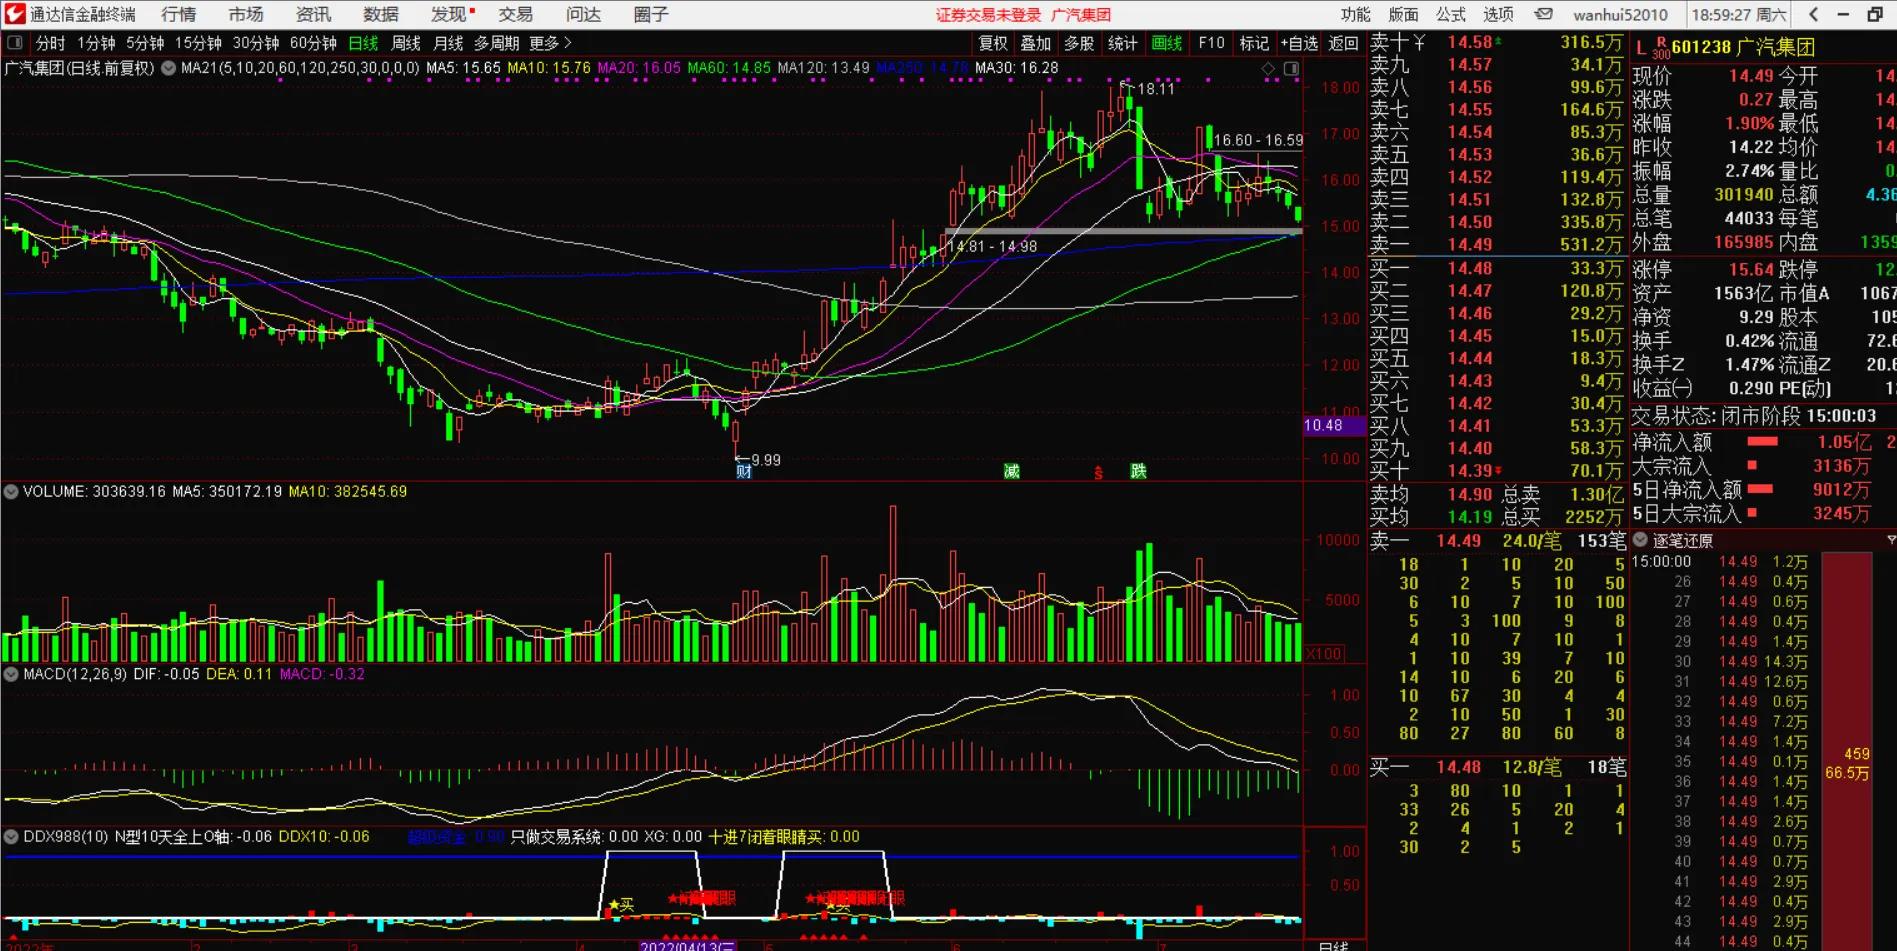Viewport: 1897px width, 951px height.
Task: Expand the DDX988 indicator dropdown
Action: (11, 837)
